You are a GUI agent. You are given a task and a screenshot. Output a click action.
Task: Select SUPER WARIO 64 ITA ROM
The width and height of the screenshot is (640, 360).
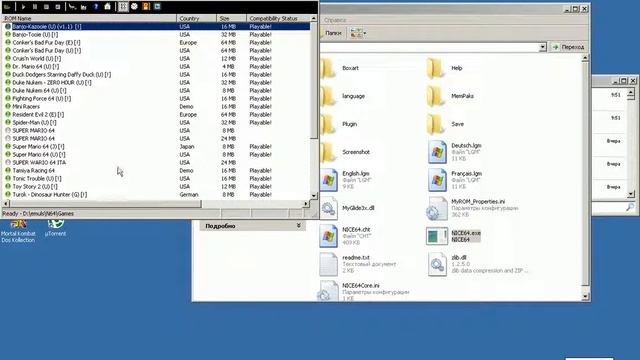click(157, 162)
